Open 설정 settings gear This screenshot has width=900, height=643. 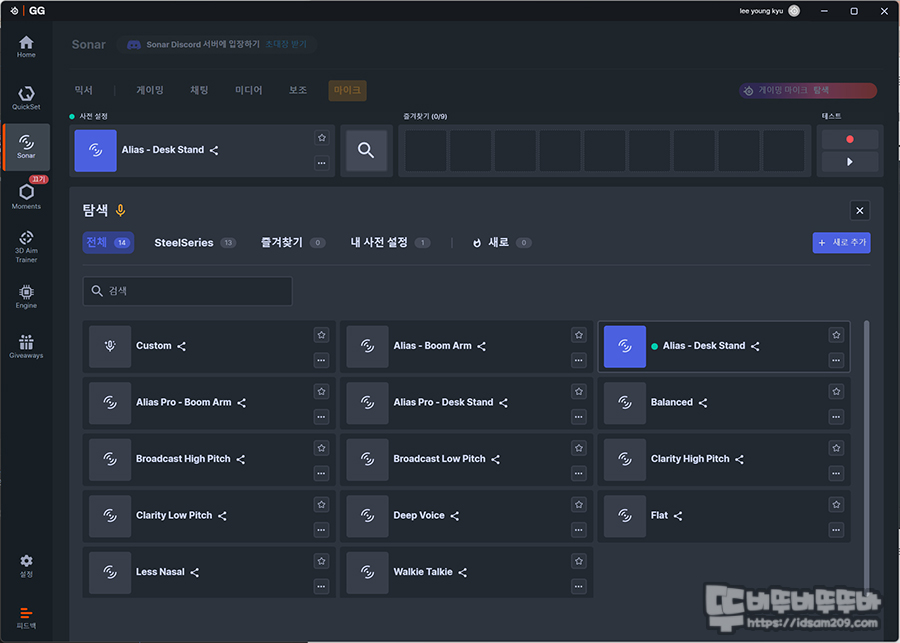coord(26,566)
